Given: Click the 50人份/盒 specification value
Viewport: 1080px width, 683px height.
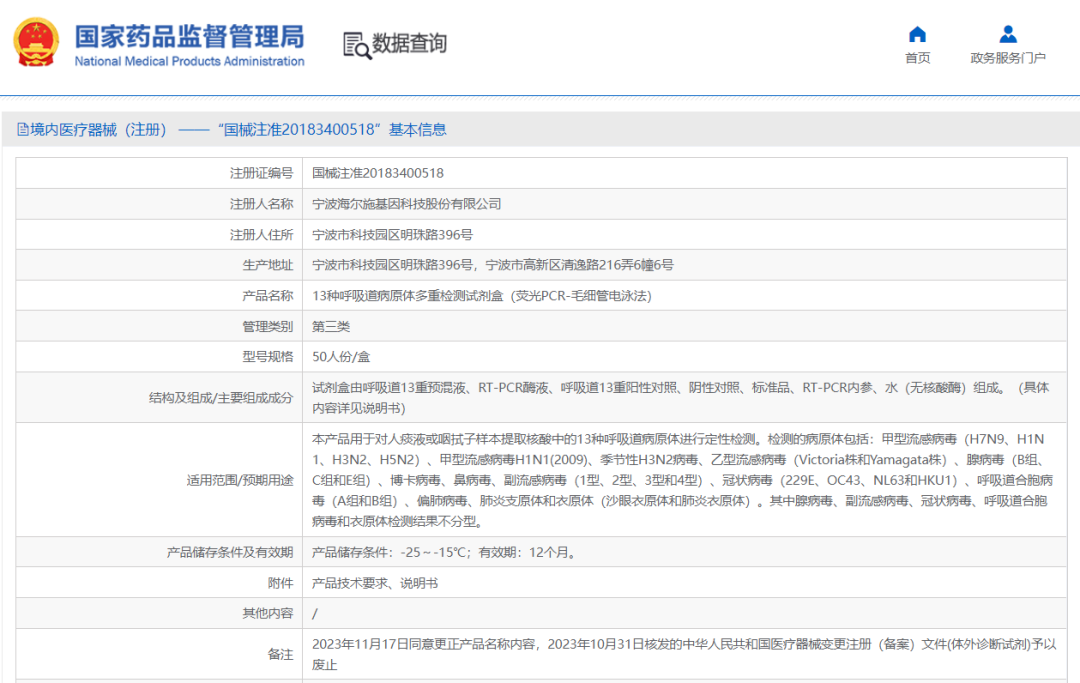Looking at the screenshot, I should pos(340,357).
